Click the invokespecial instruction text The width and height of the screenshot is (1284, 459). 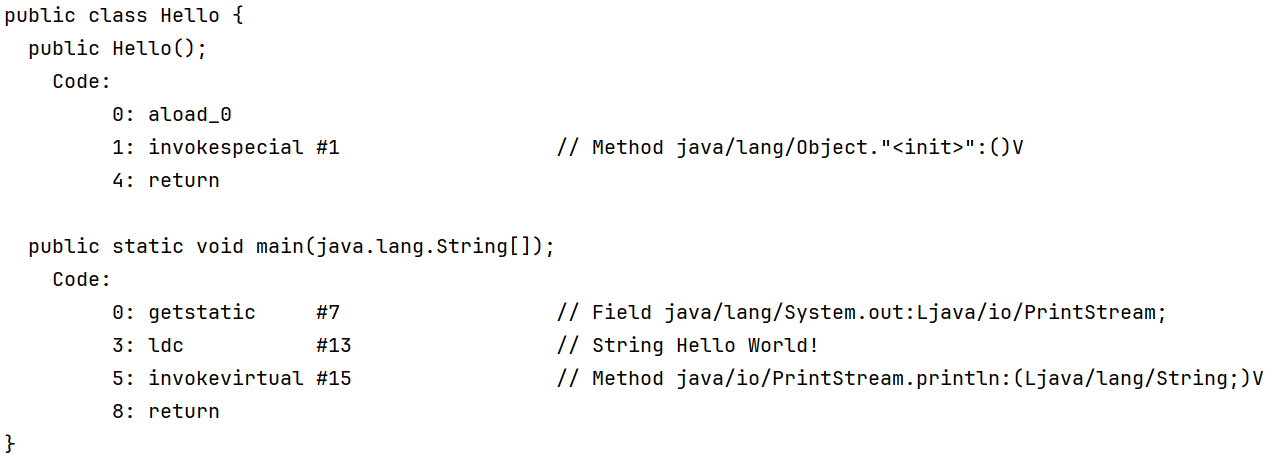click(x=225, y=148)
